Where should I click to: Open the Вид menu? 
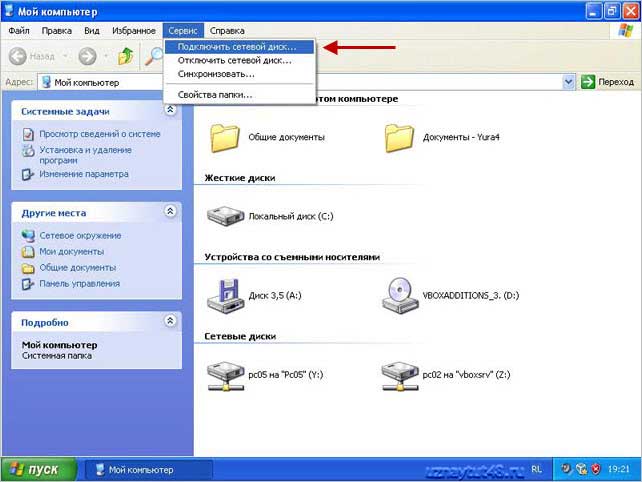tap(92, 31)
